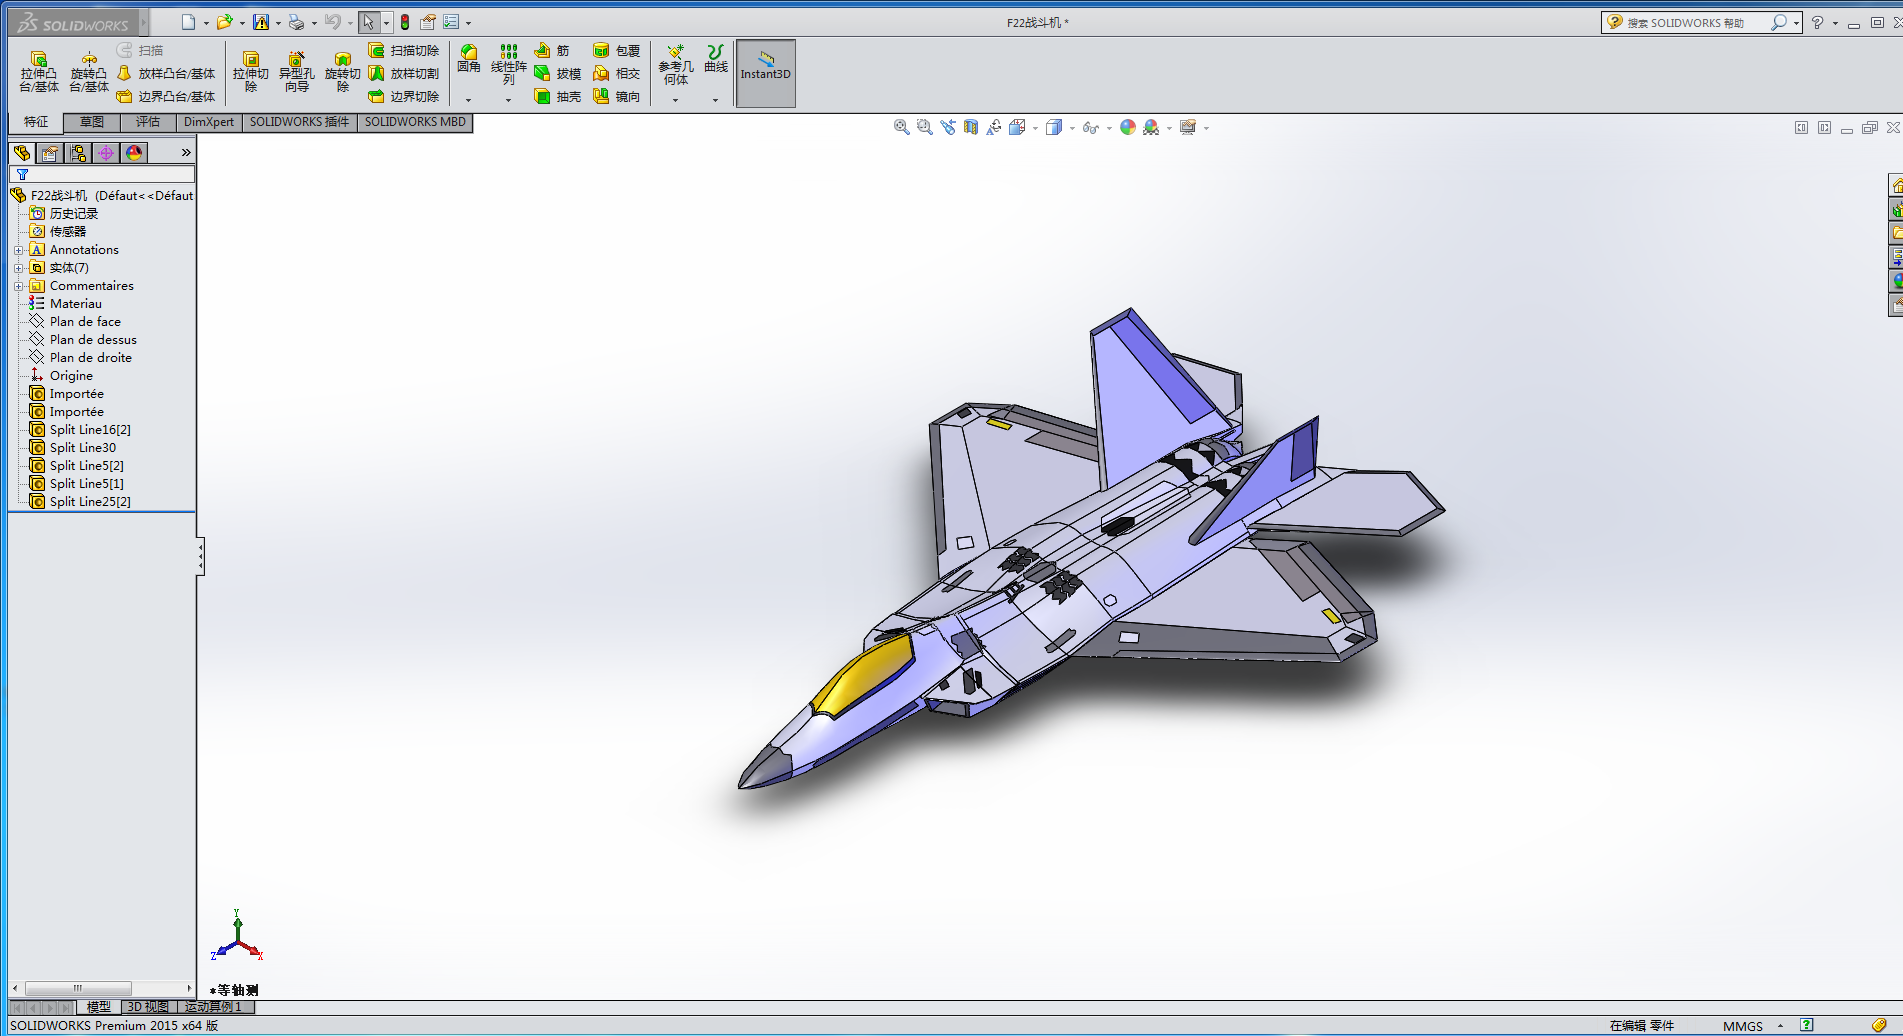Image resolution: width=1903 pixels, height=1036 pixels.
Task: Switch to the 运动算例 1 bottom tab
Action: point(213,1007)
